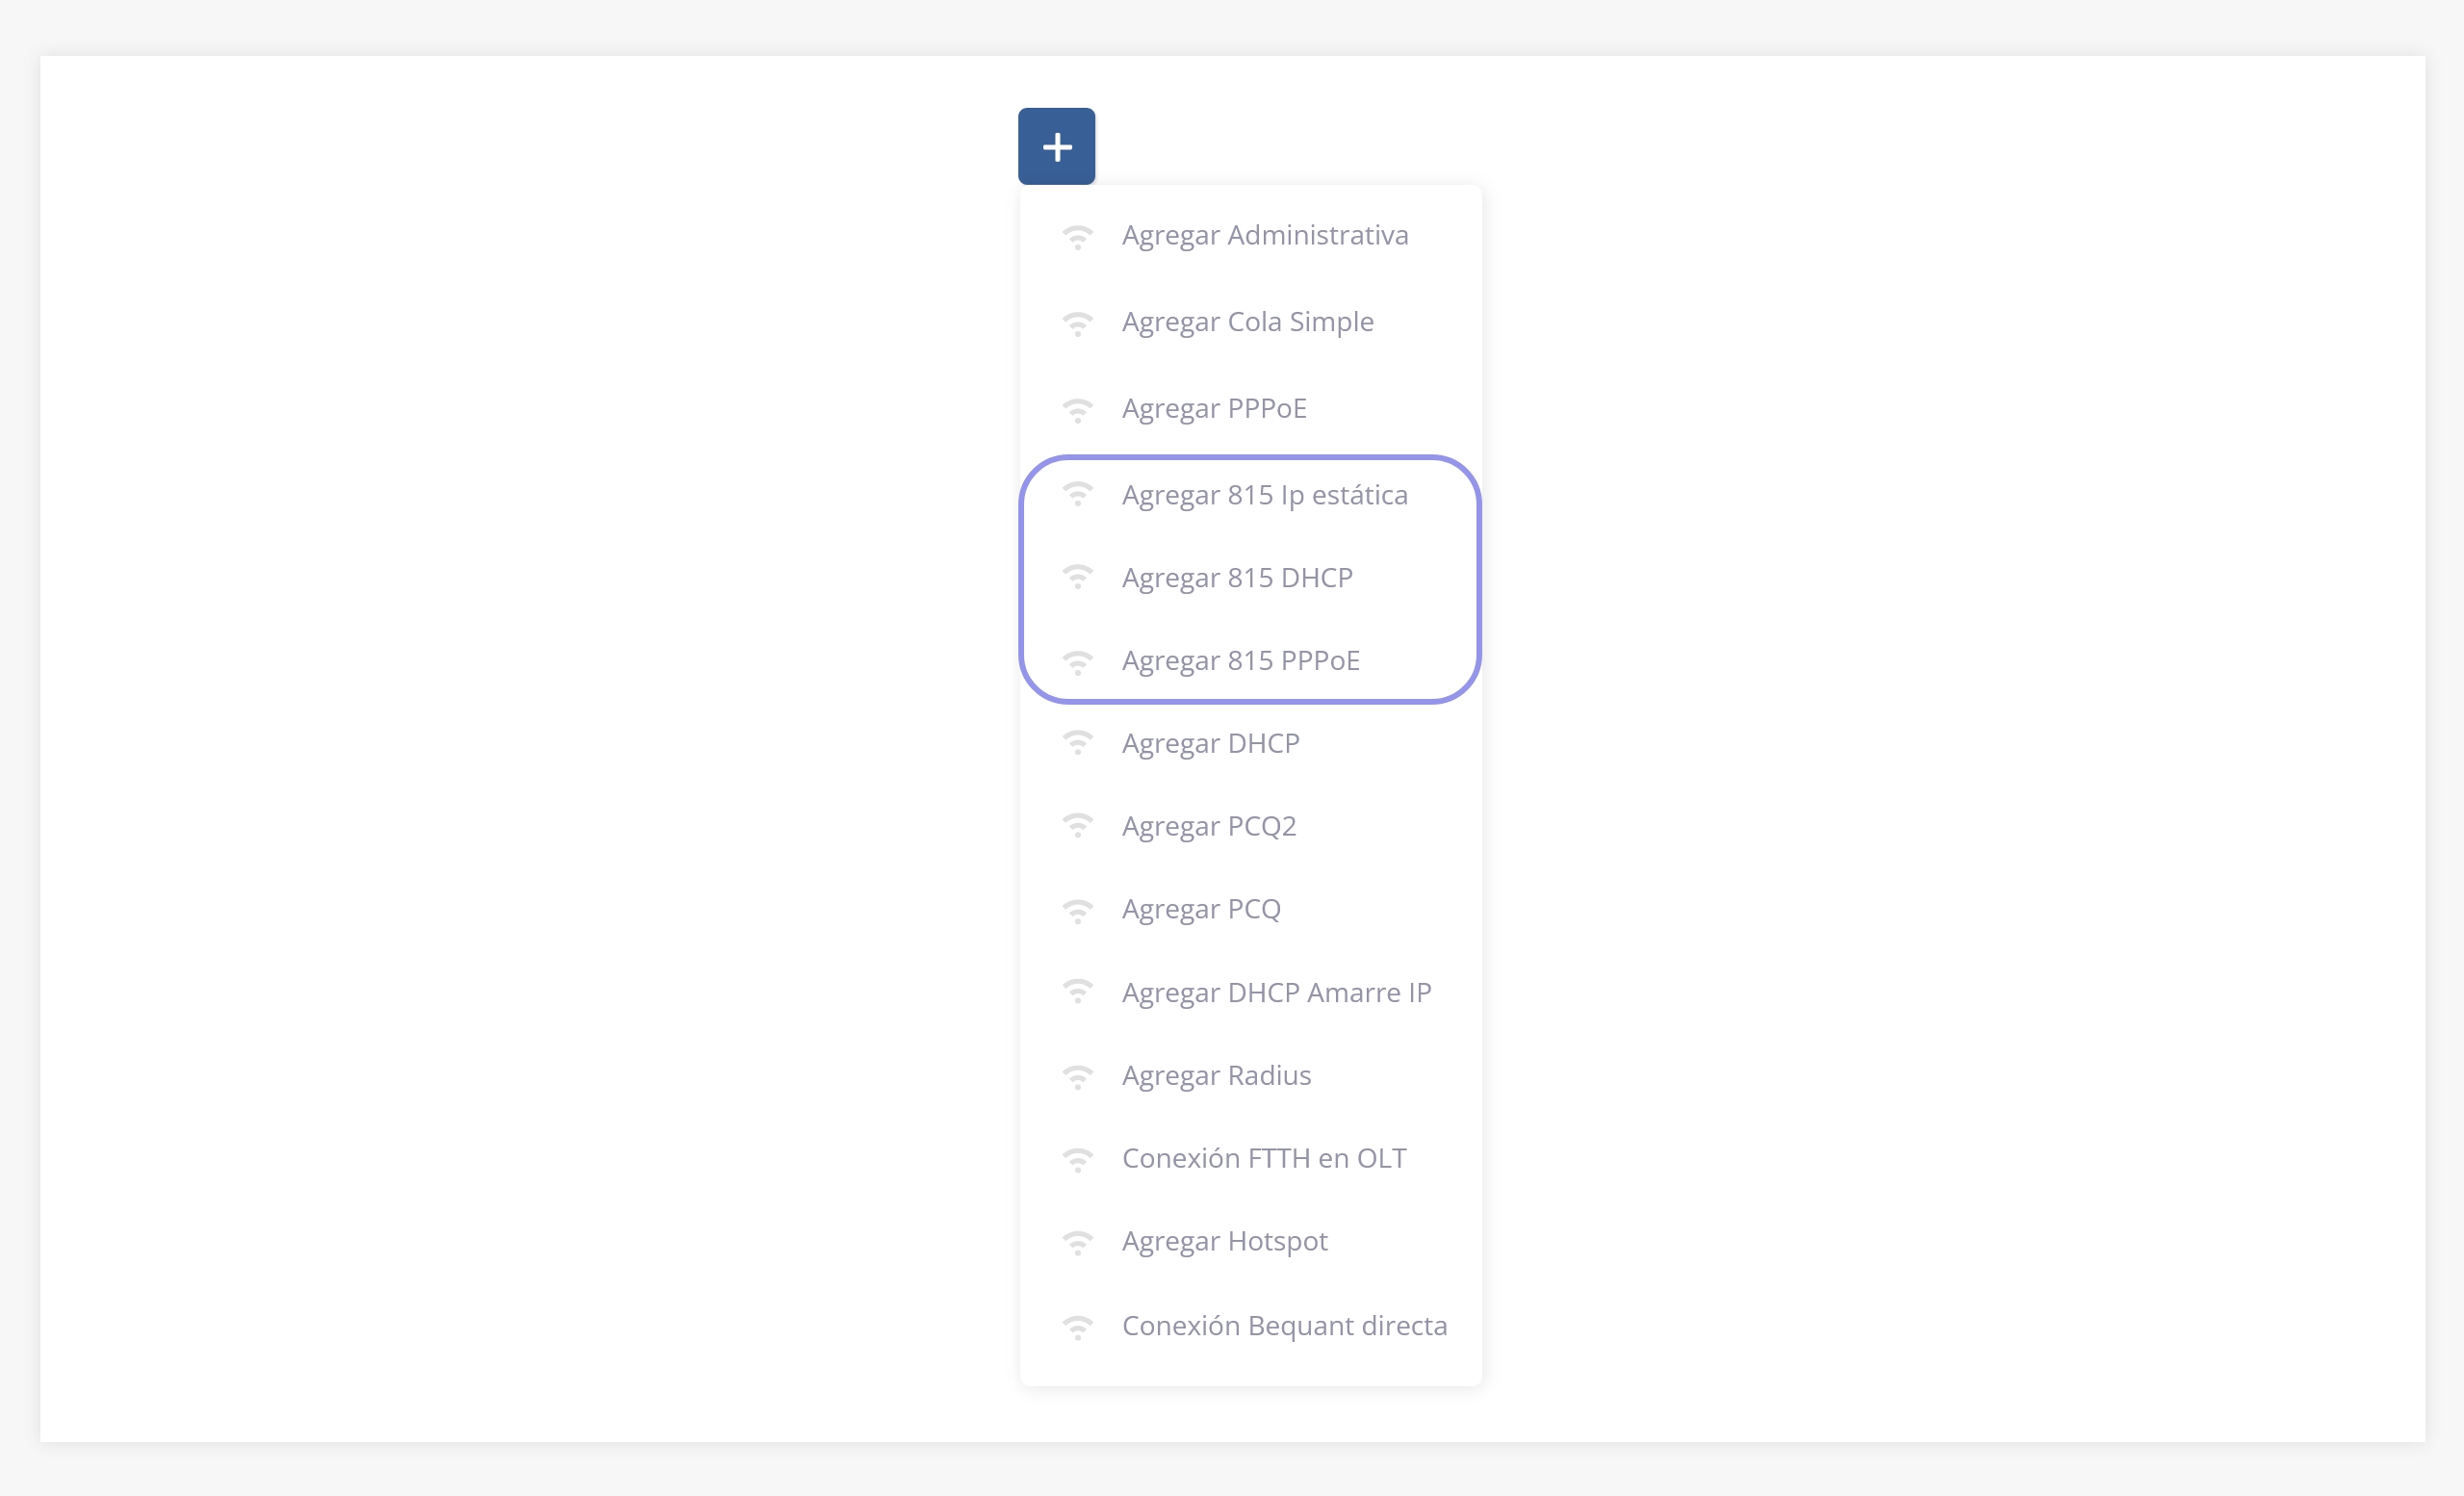Viewport: 2464px width, 1496px height.
Task: Click wifi icon next to Conexión FTTH en OLT
Action: point(1077,1159)
